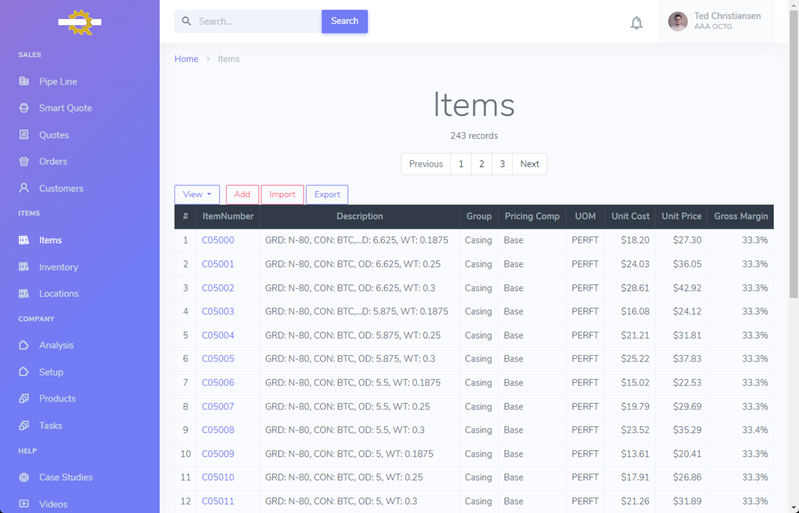799x513 pixels.
Task: Go to page 2 of results
Action: pyautogui.click(x=481, y=164)
